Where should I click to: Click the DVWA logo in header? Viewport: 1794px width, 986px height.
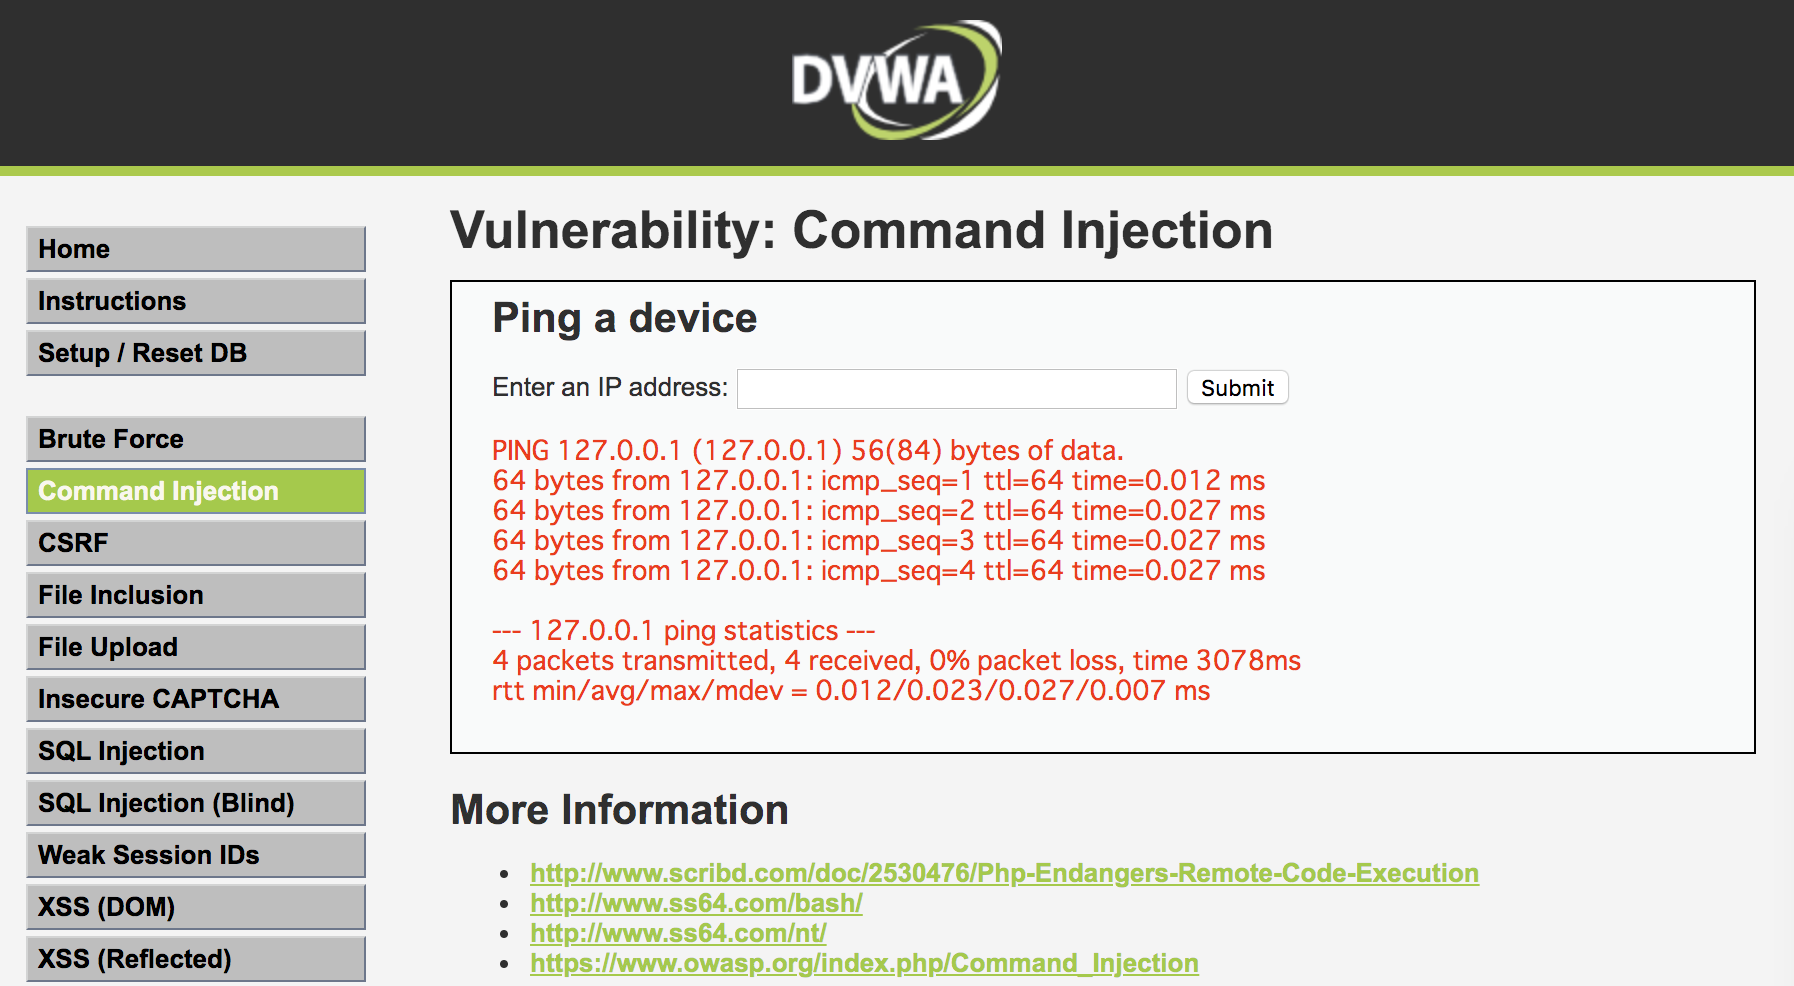coord(895,80)
